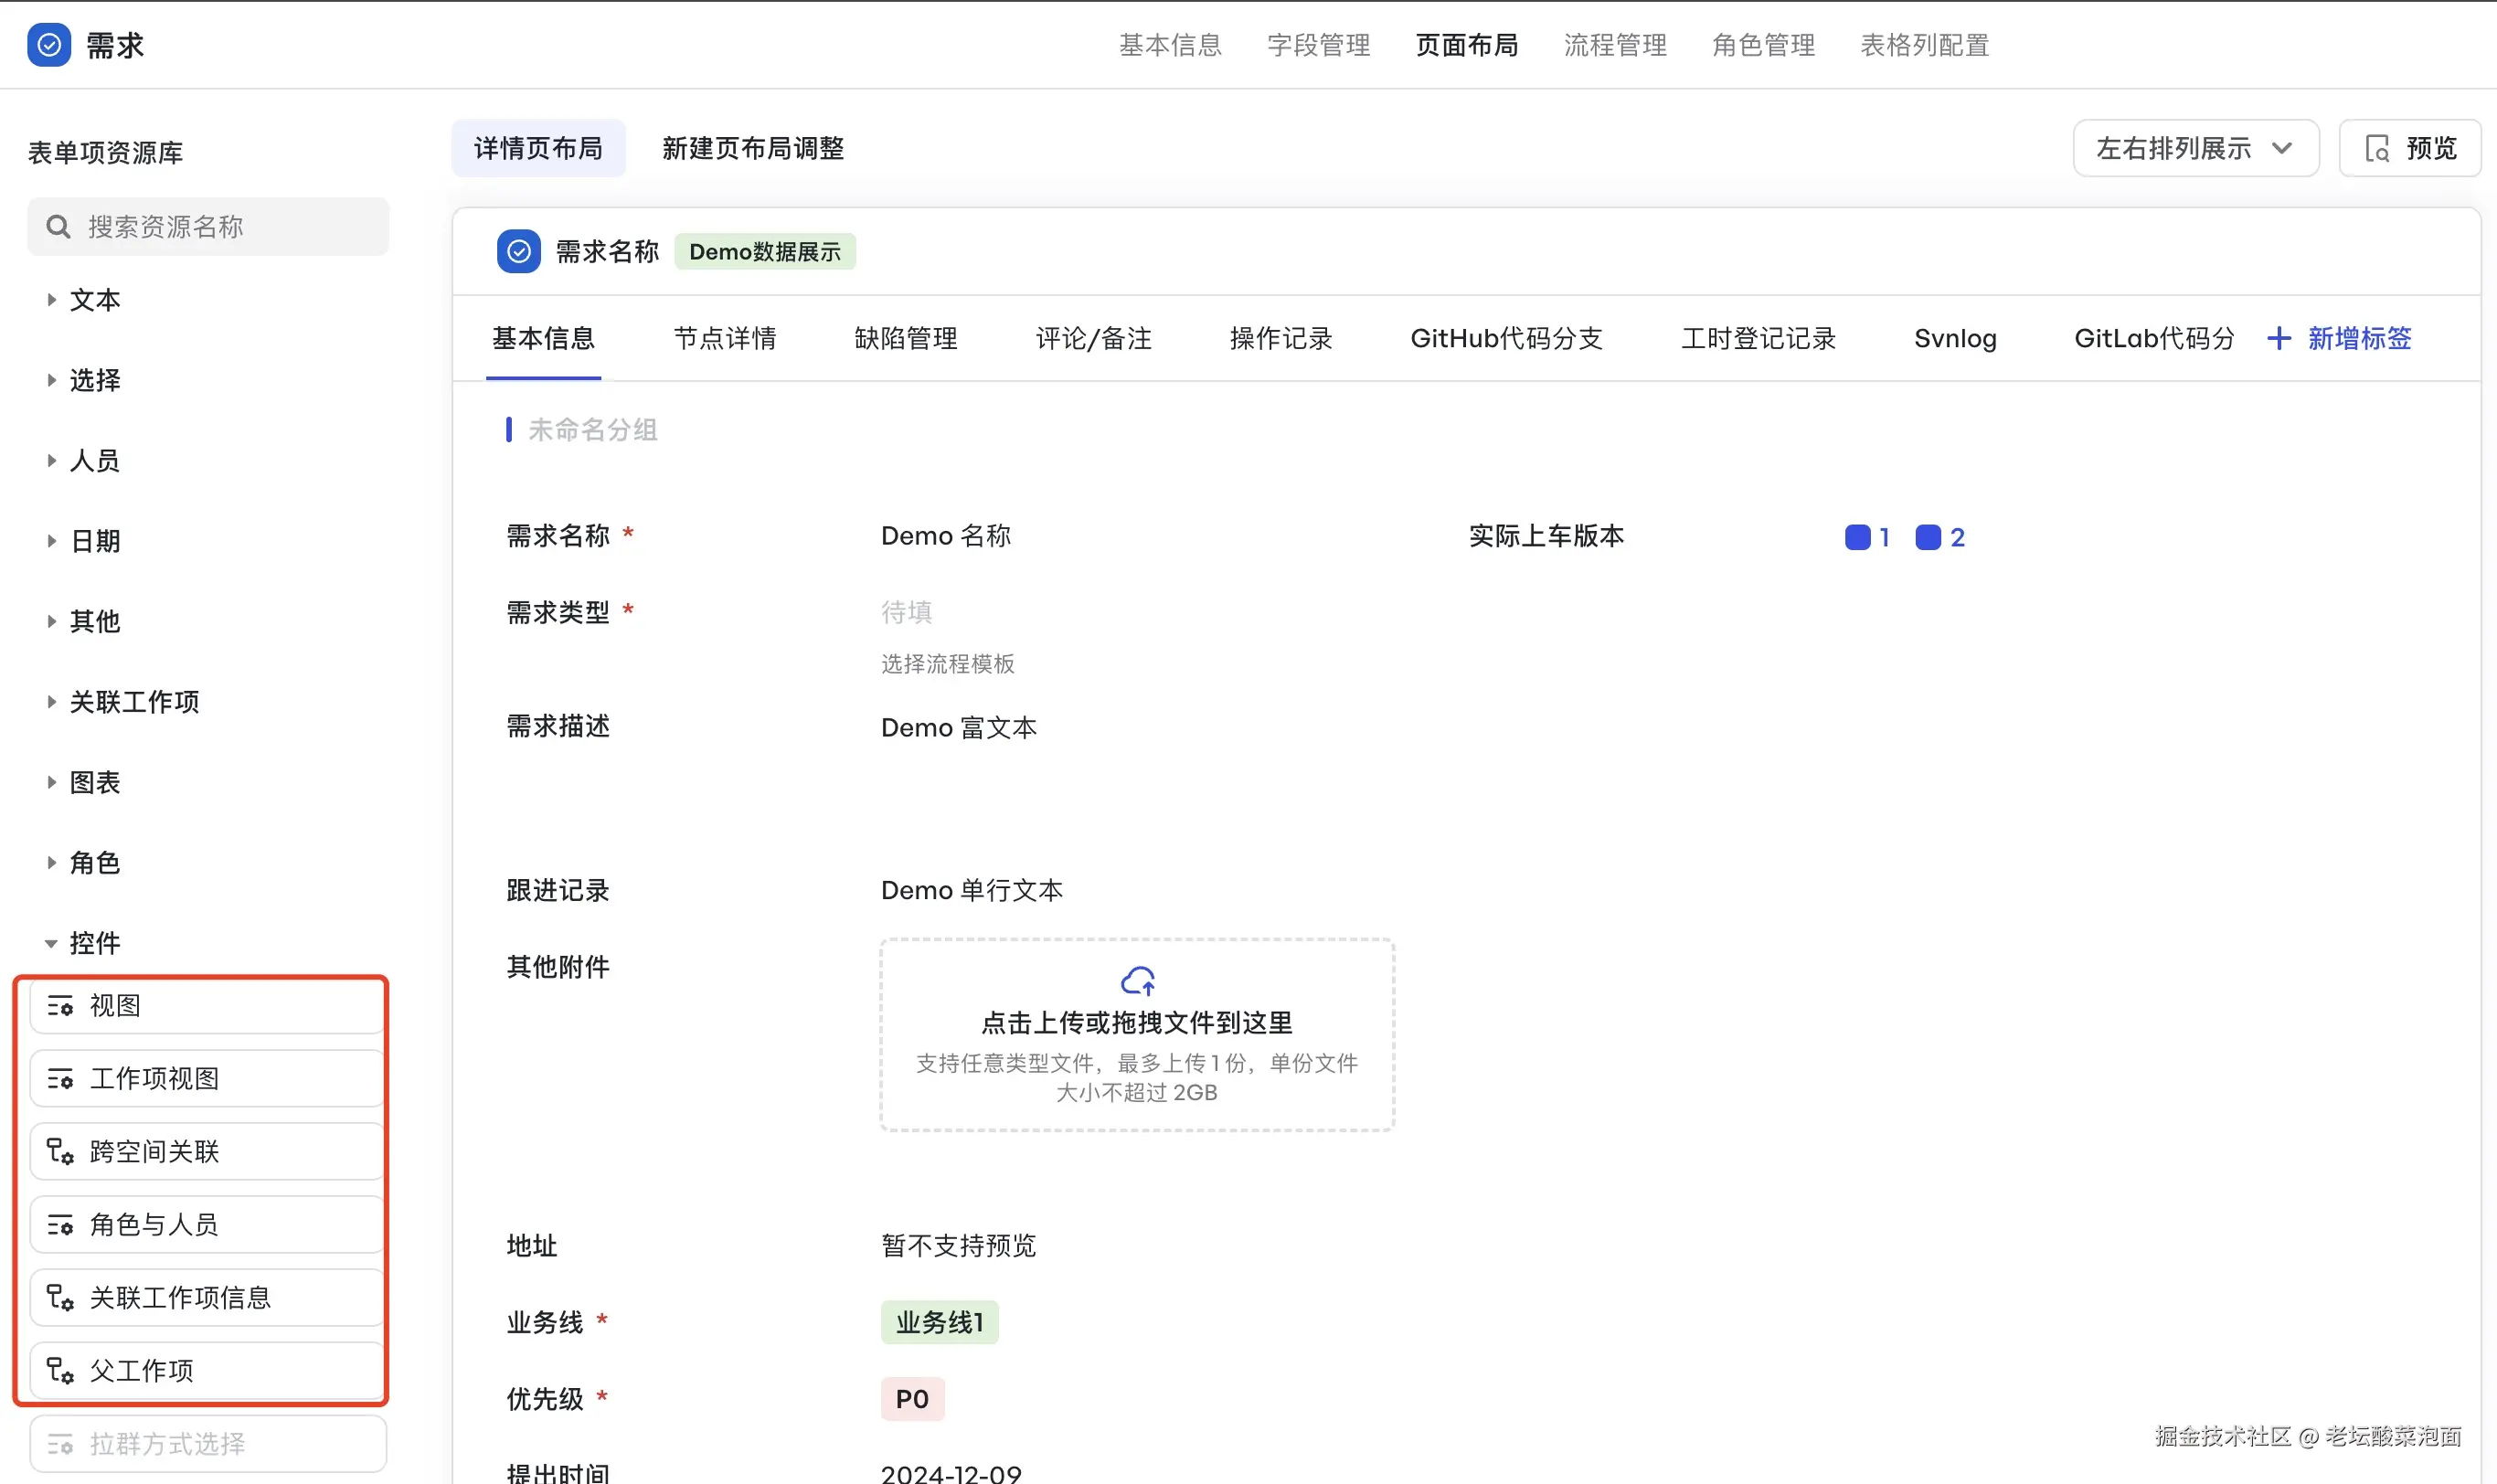This screenshot has width=2497, height=1484.
Task: Click the 跨空间关联 control icon
Action: click(60, 1152)
